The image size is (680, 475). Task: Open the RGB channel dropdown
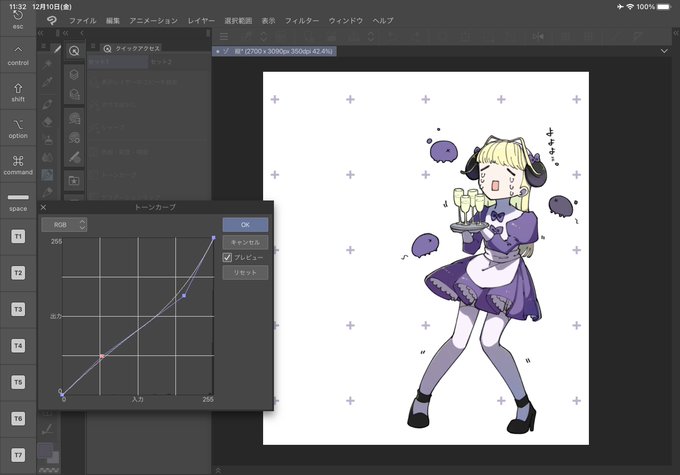(64, 225)
